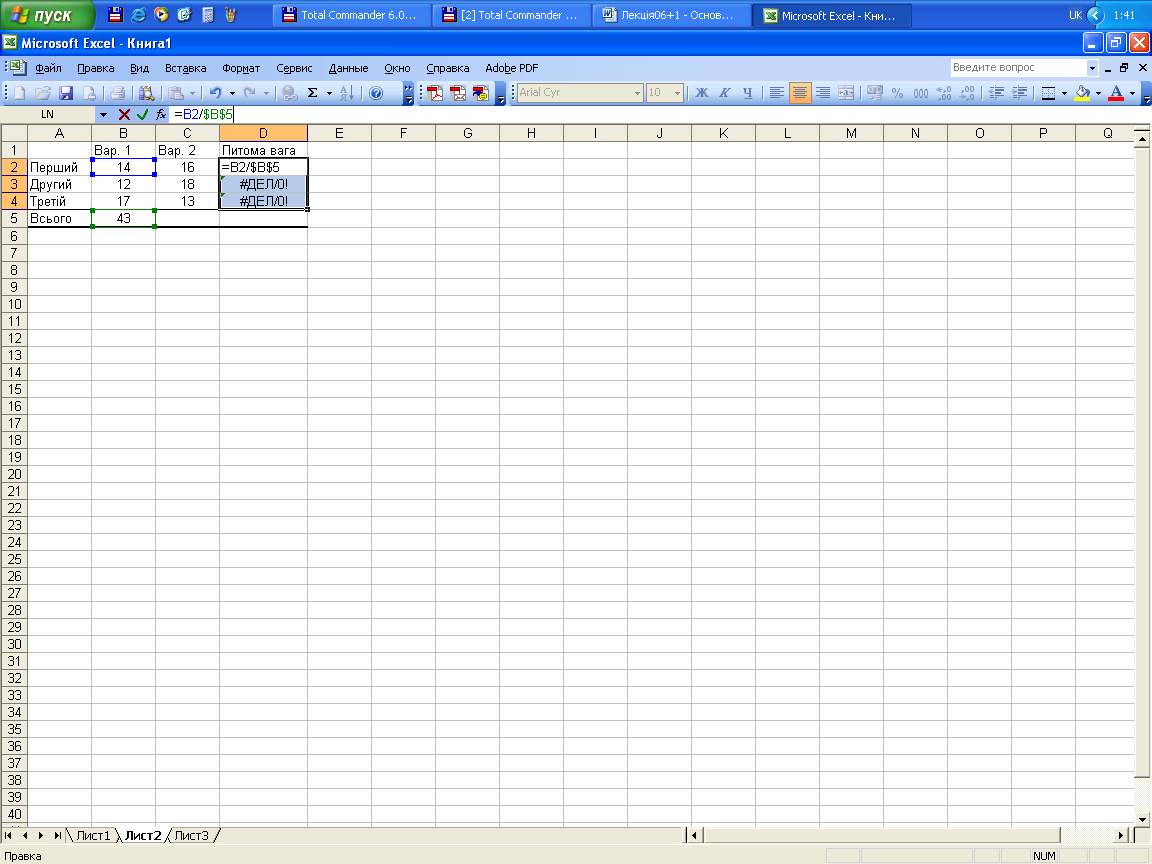Toggle underline Ч formatting
1152x864 pixels.
pos(748,93)
